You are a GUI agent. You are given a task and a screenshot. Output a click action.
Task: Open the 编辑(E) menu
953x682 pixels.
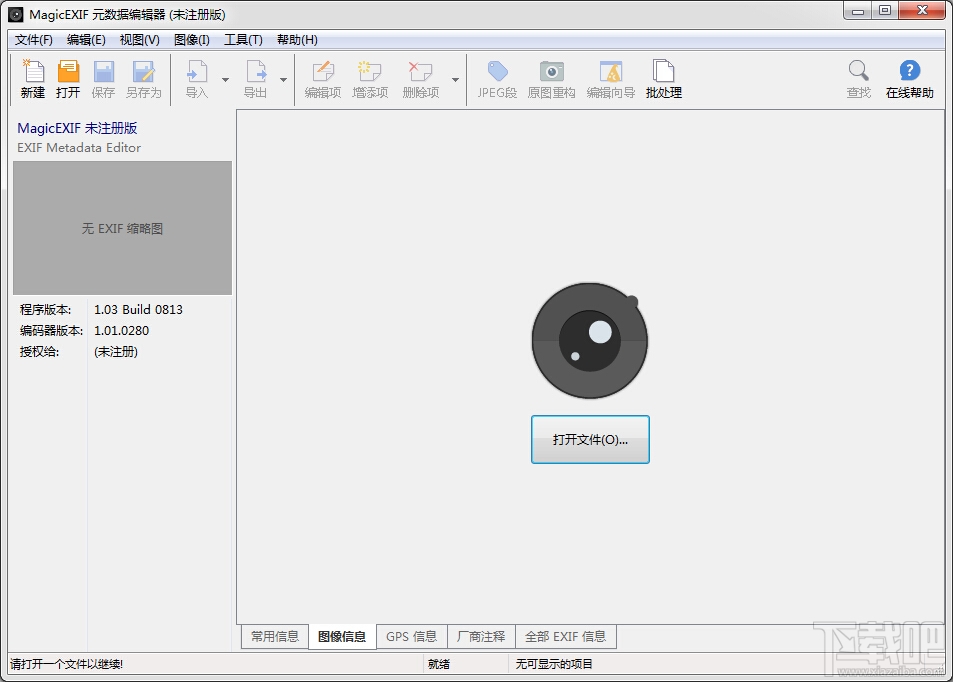(86, 40)
